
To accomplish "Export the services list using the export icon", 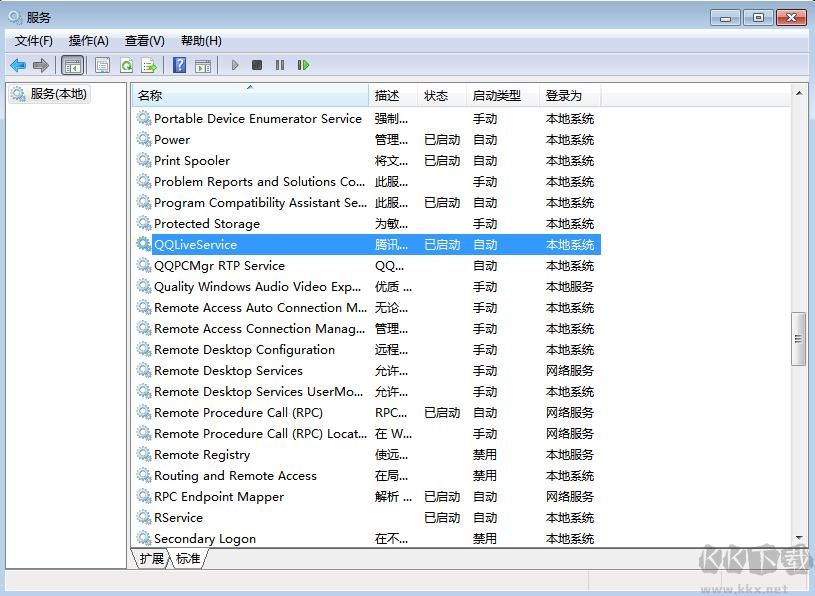I will (149, 64).
